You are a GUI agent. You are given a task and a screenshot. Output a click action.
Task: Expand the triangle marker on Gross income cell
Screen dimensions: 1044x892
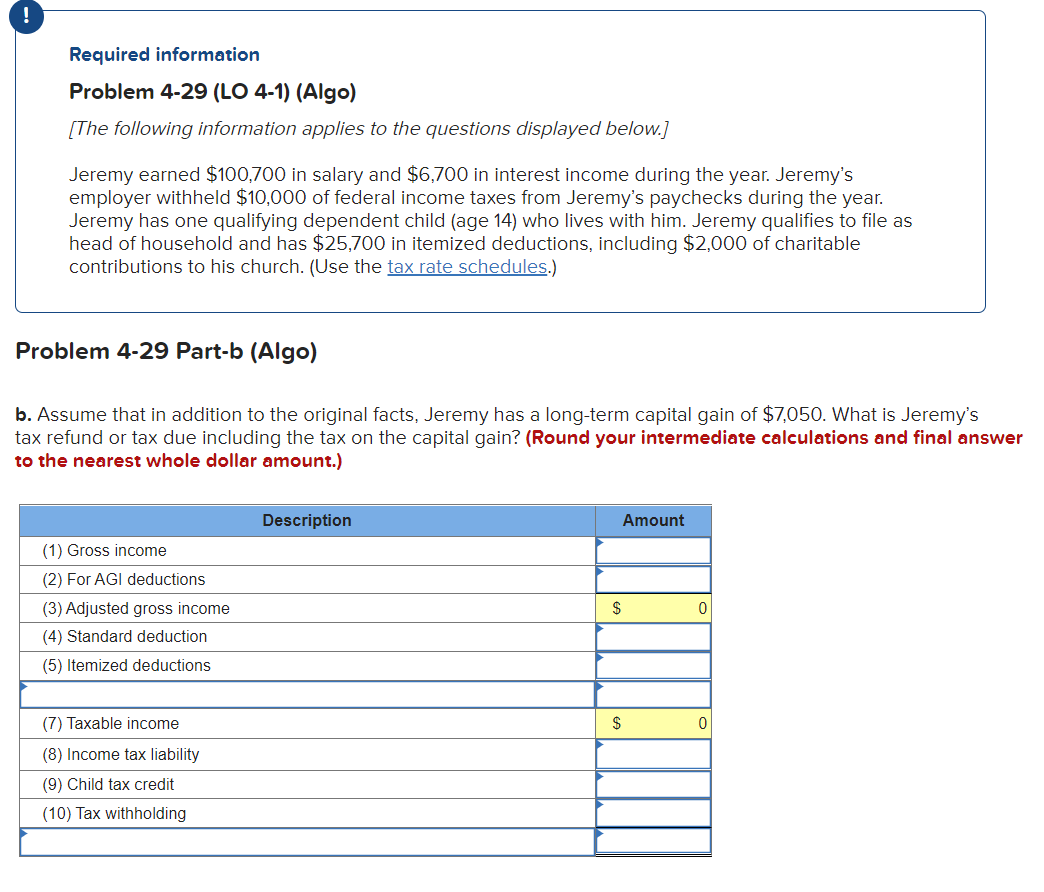[600, 543]
